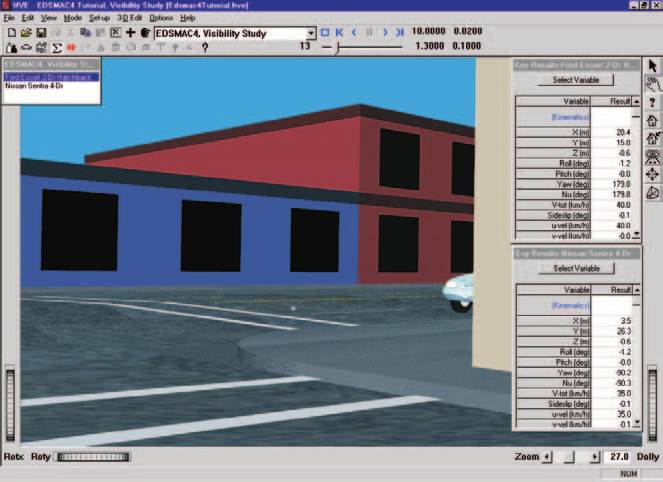Open the Edit menu

27,18
